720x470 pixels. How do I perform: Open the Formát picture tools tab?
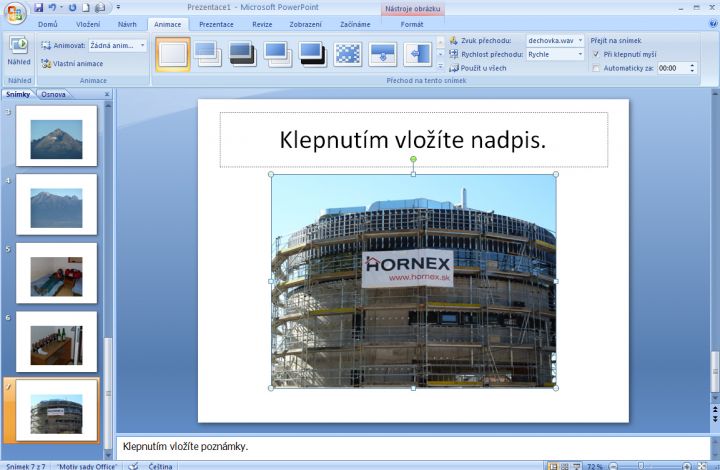(412, 24)
